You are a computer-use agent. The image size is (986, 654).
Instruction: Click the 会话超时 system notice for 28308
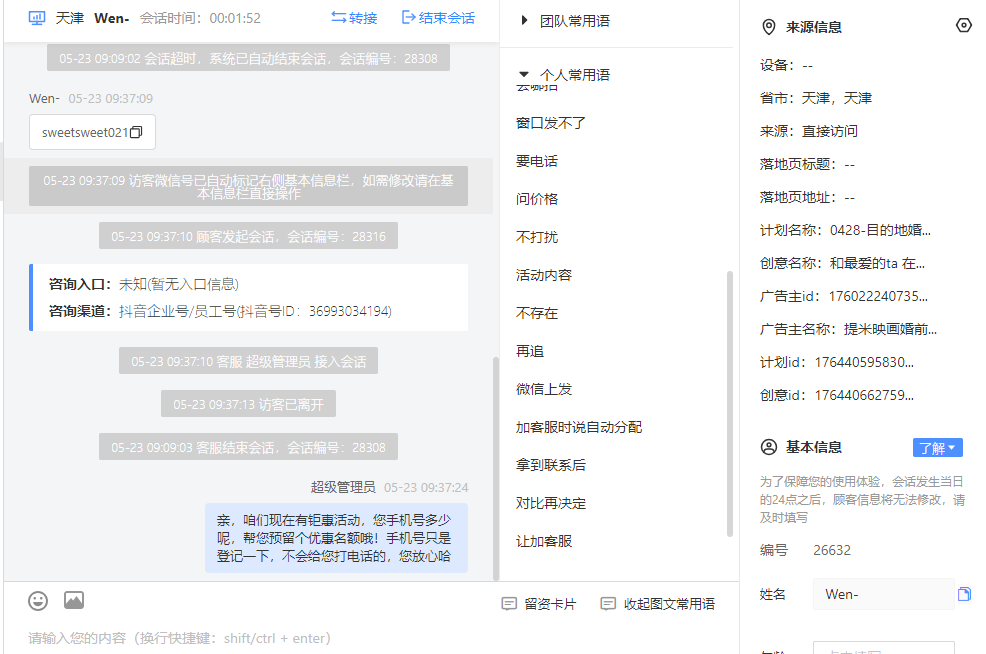point(248,58)
